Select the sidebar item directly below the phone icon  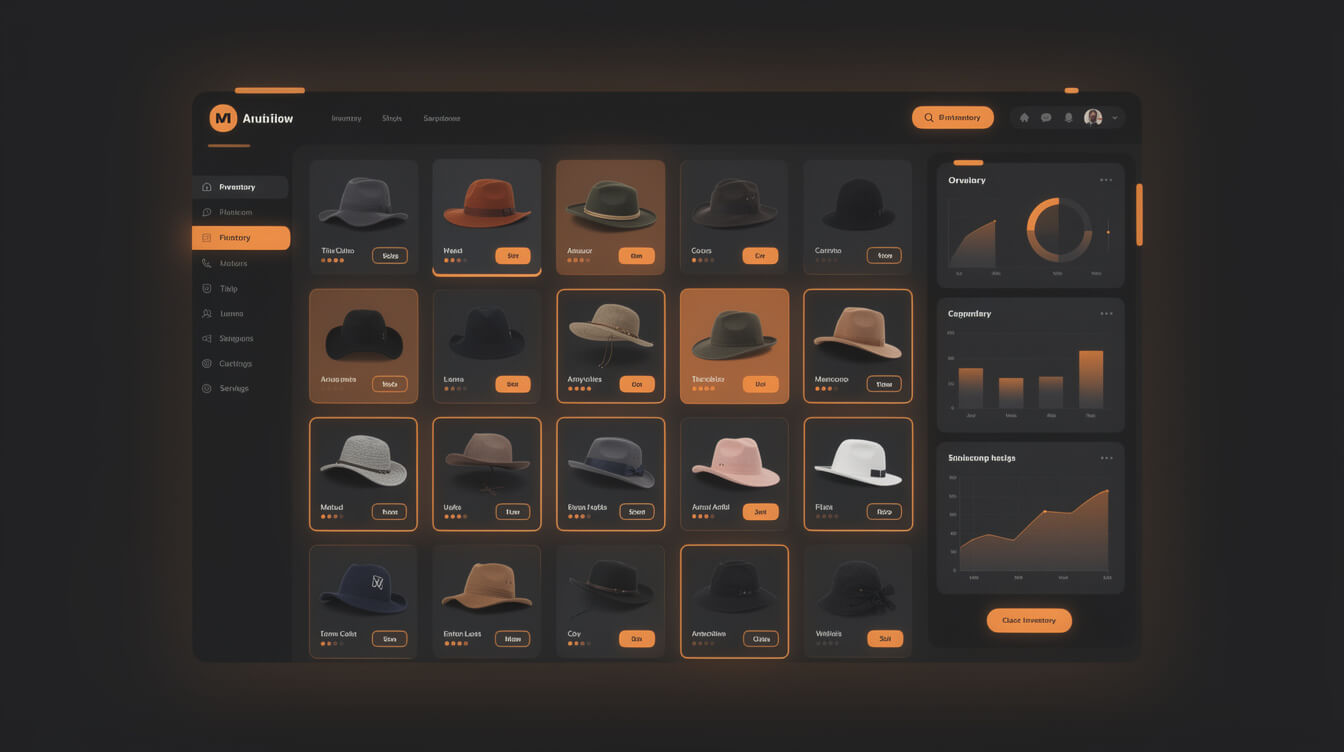click(x=240, y=288)
